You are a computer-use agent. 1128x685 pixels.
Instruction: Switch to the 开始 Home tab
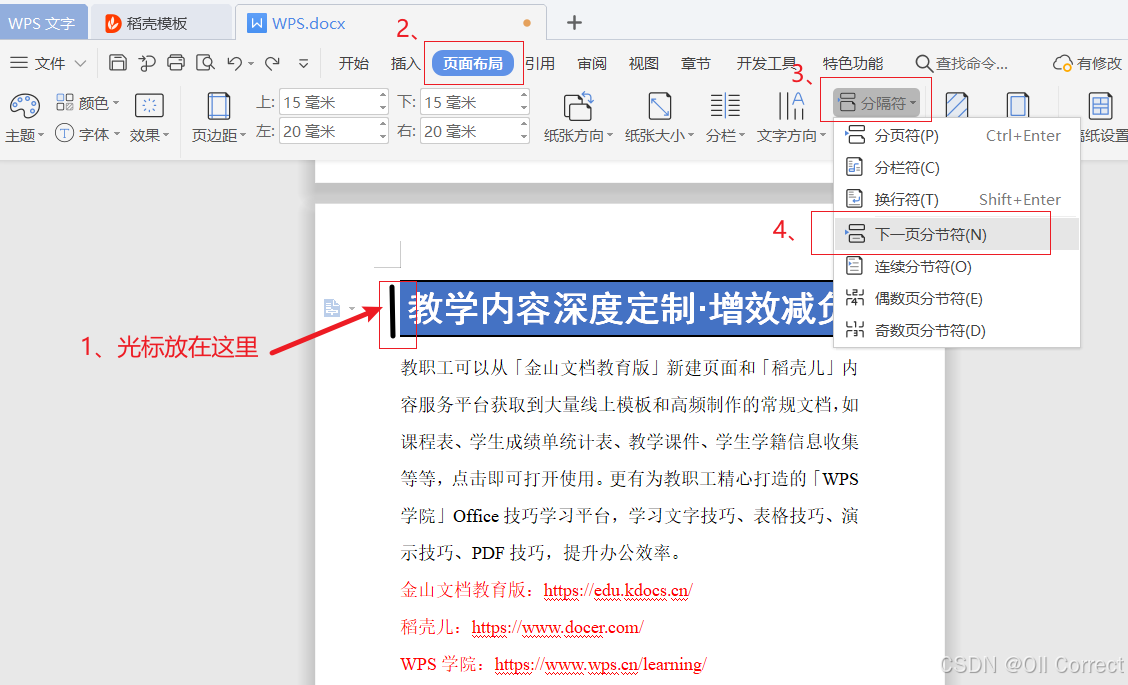pos(354,63)
